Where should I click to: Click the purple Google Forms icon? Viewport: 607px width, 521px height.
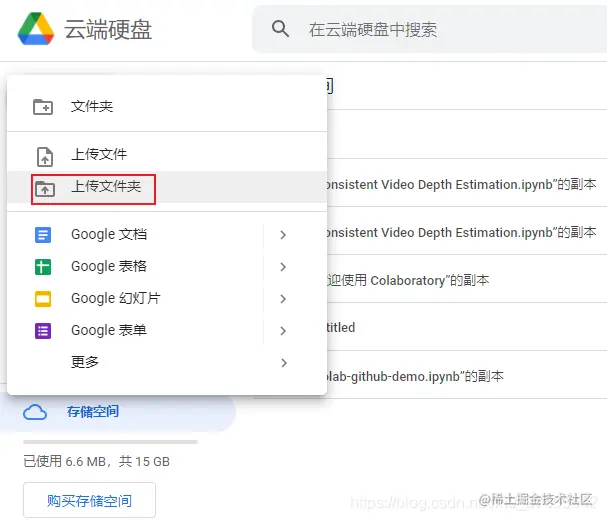pyautogui.click(x=43, y=331)
